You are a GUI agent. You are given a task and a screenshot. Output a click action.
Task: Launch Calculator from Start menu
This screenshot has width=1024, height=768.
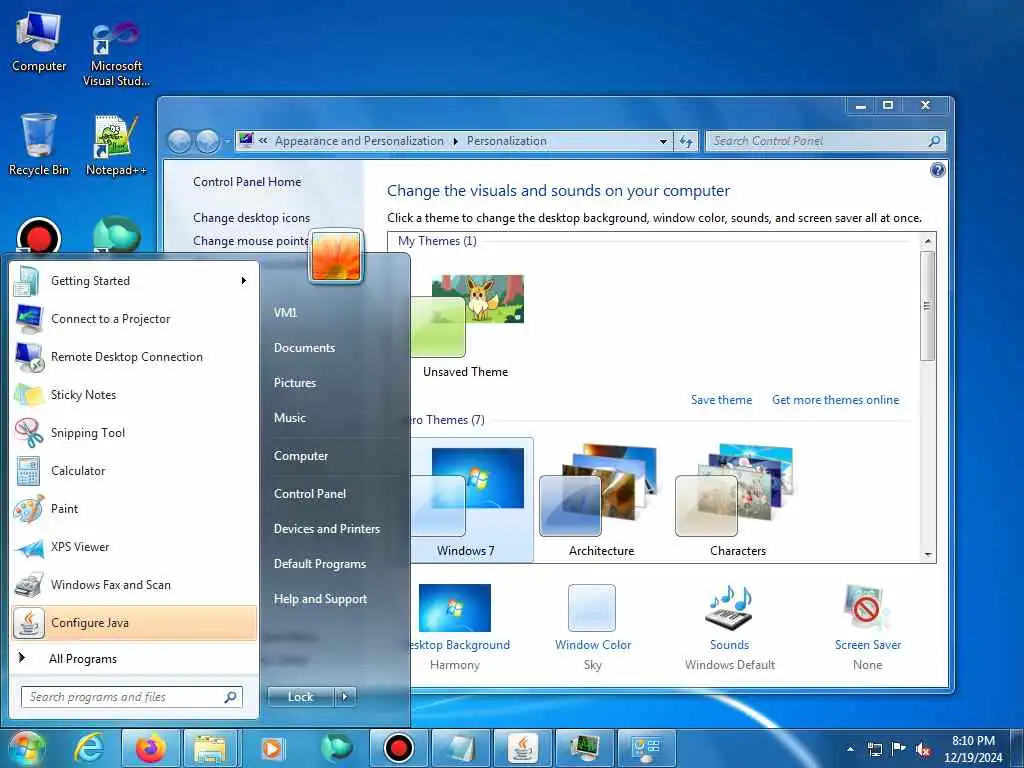click(x=134, y=471)
